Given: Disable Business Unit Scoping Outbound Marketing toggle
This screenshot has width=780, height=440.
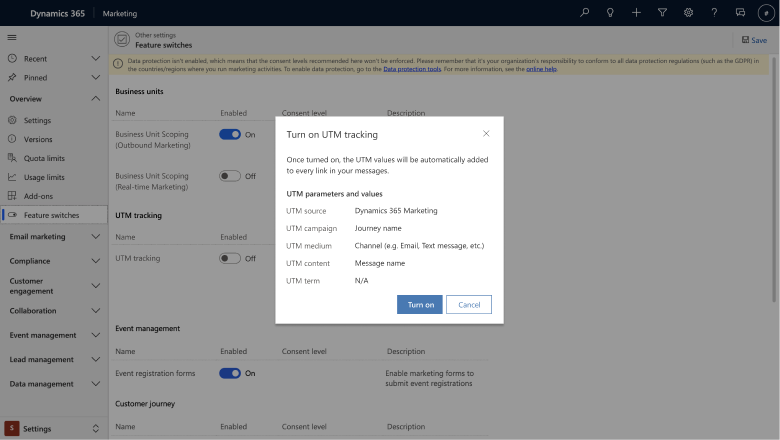Looking at the screenshot, I should pyautogui.click(x=230, y=134).
